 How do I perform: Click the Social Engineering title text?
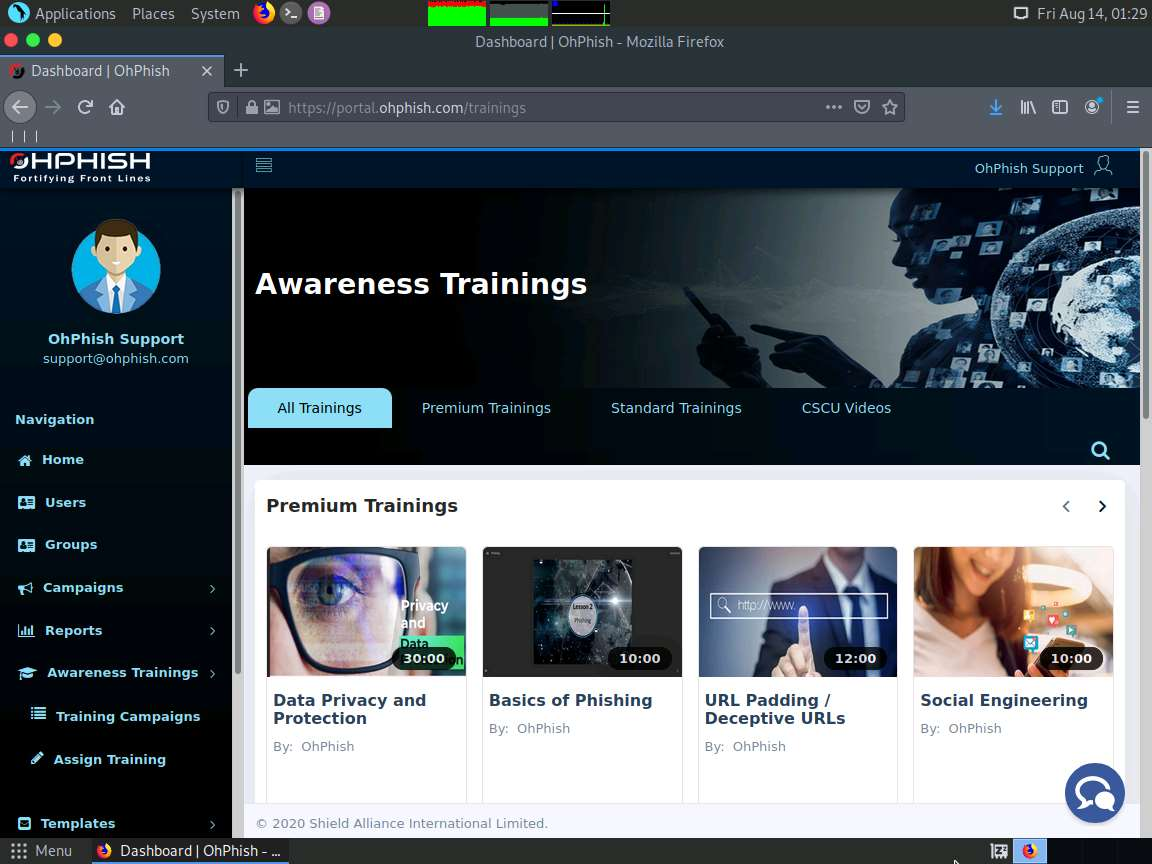click(1004, 700)
